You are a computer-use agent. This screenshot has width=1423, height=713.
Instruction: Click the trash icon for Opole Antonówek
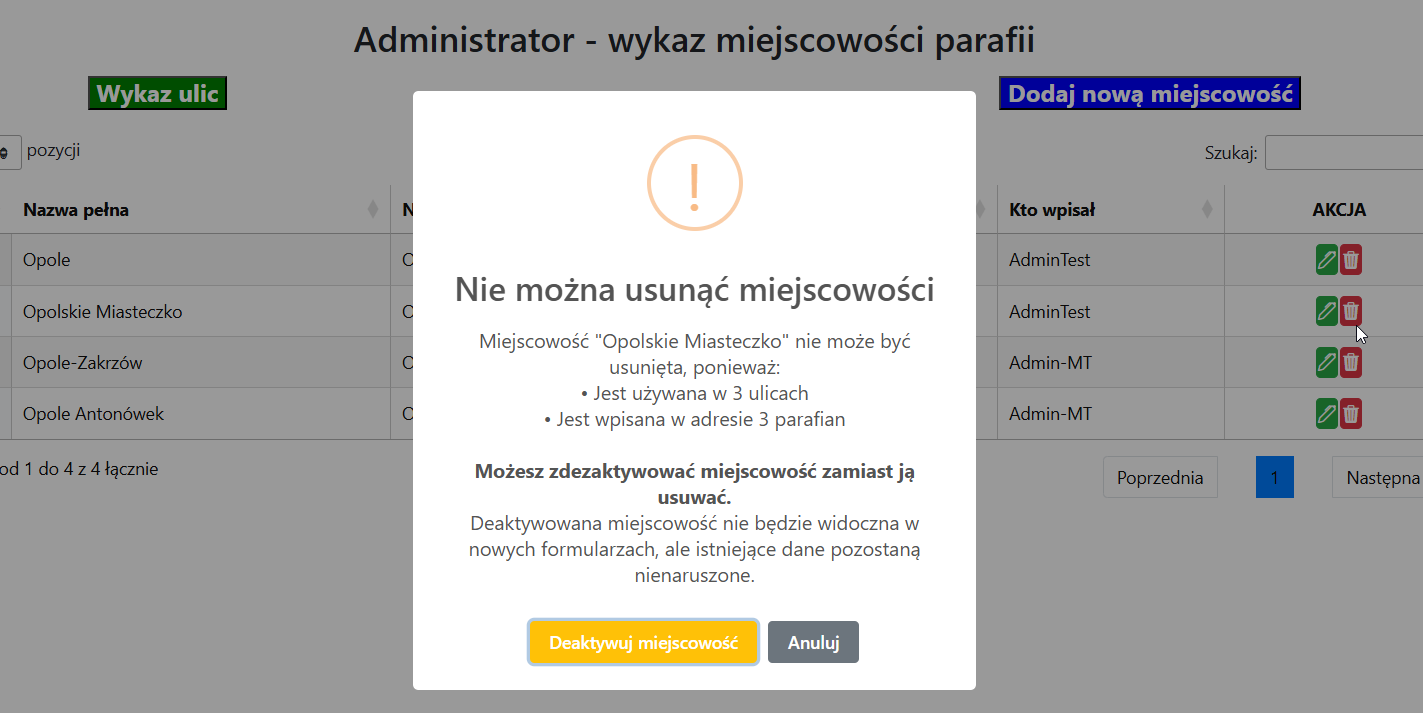(x=1350, y=413)
